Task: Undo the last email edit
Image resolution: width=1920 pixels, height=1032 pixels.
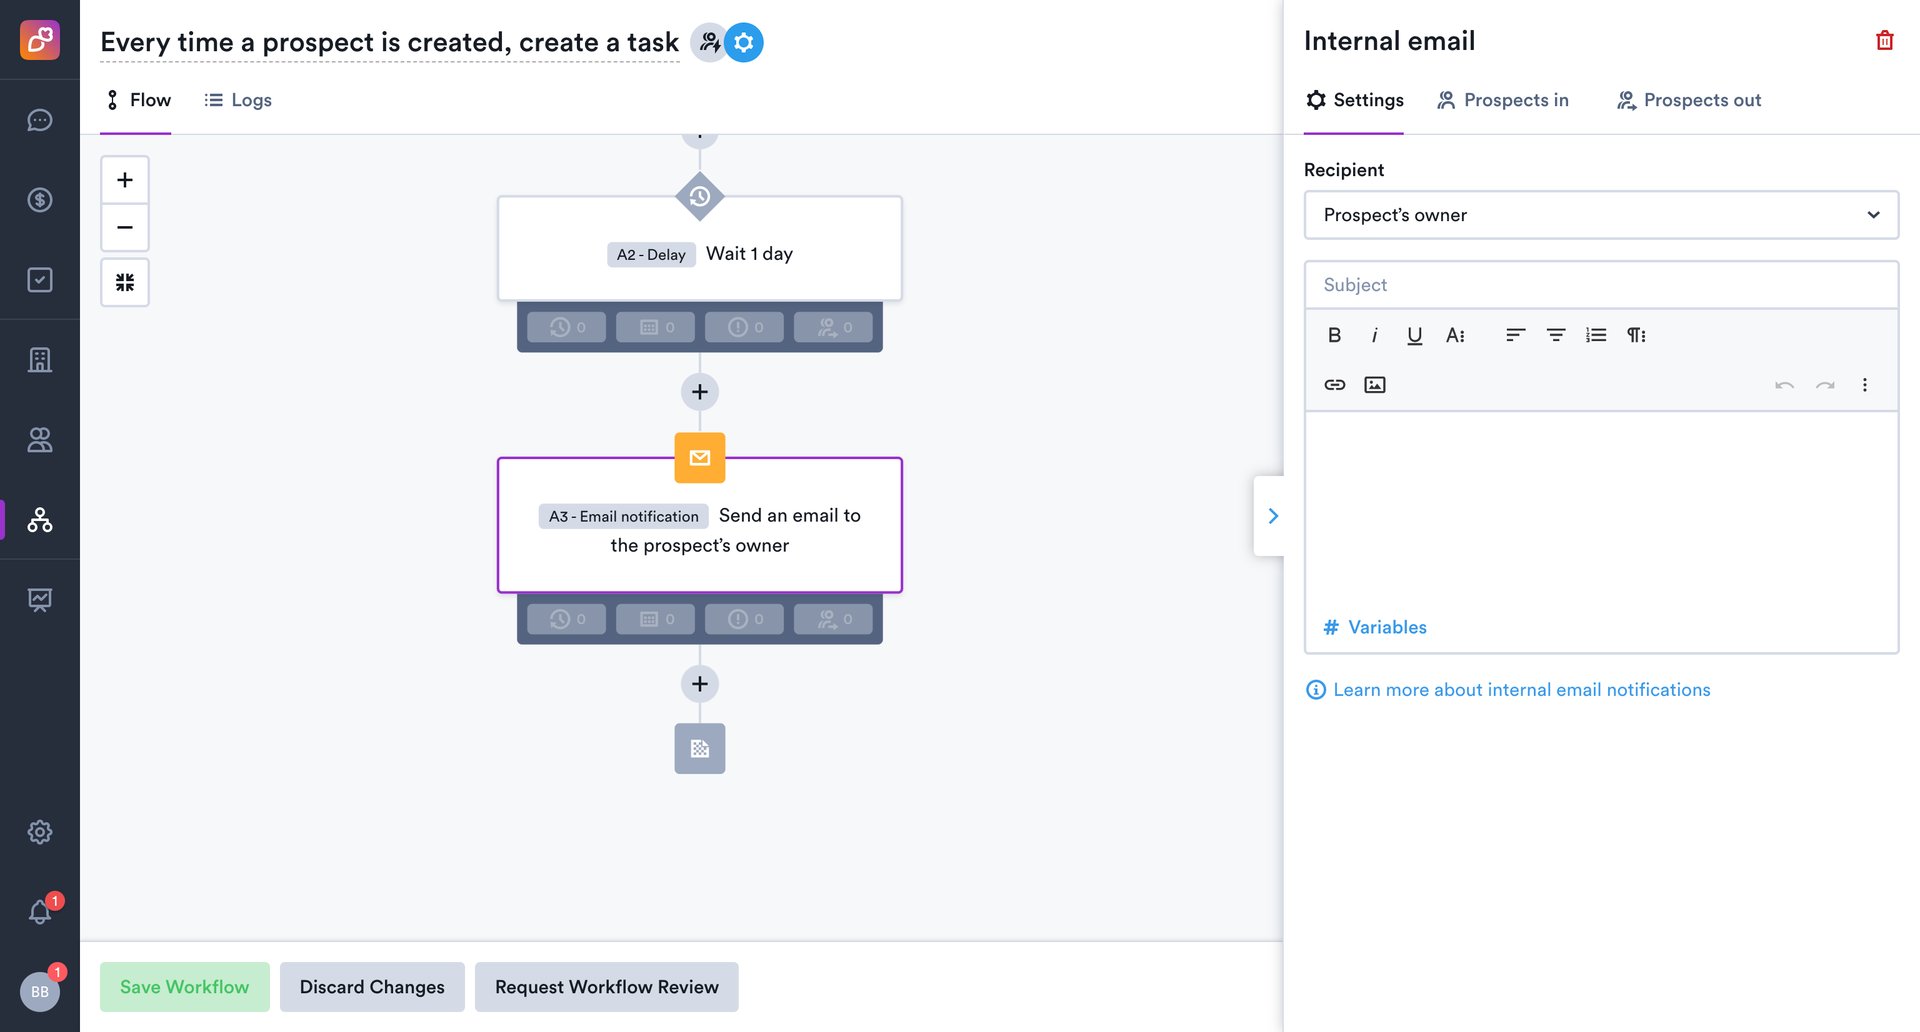Action: coord(1784,384)
